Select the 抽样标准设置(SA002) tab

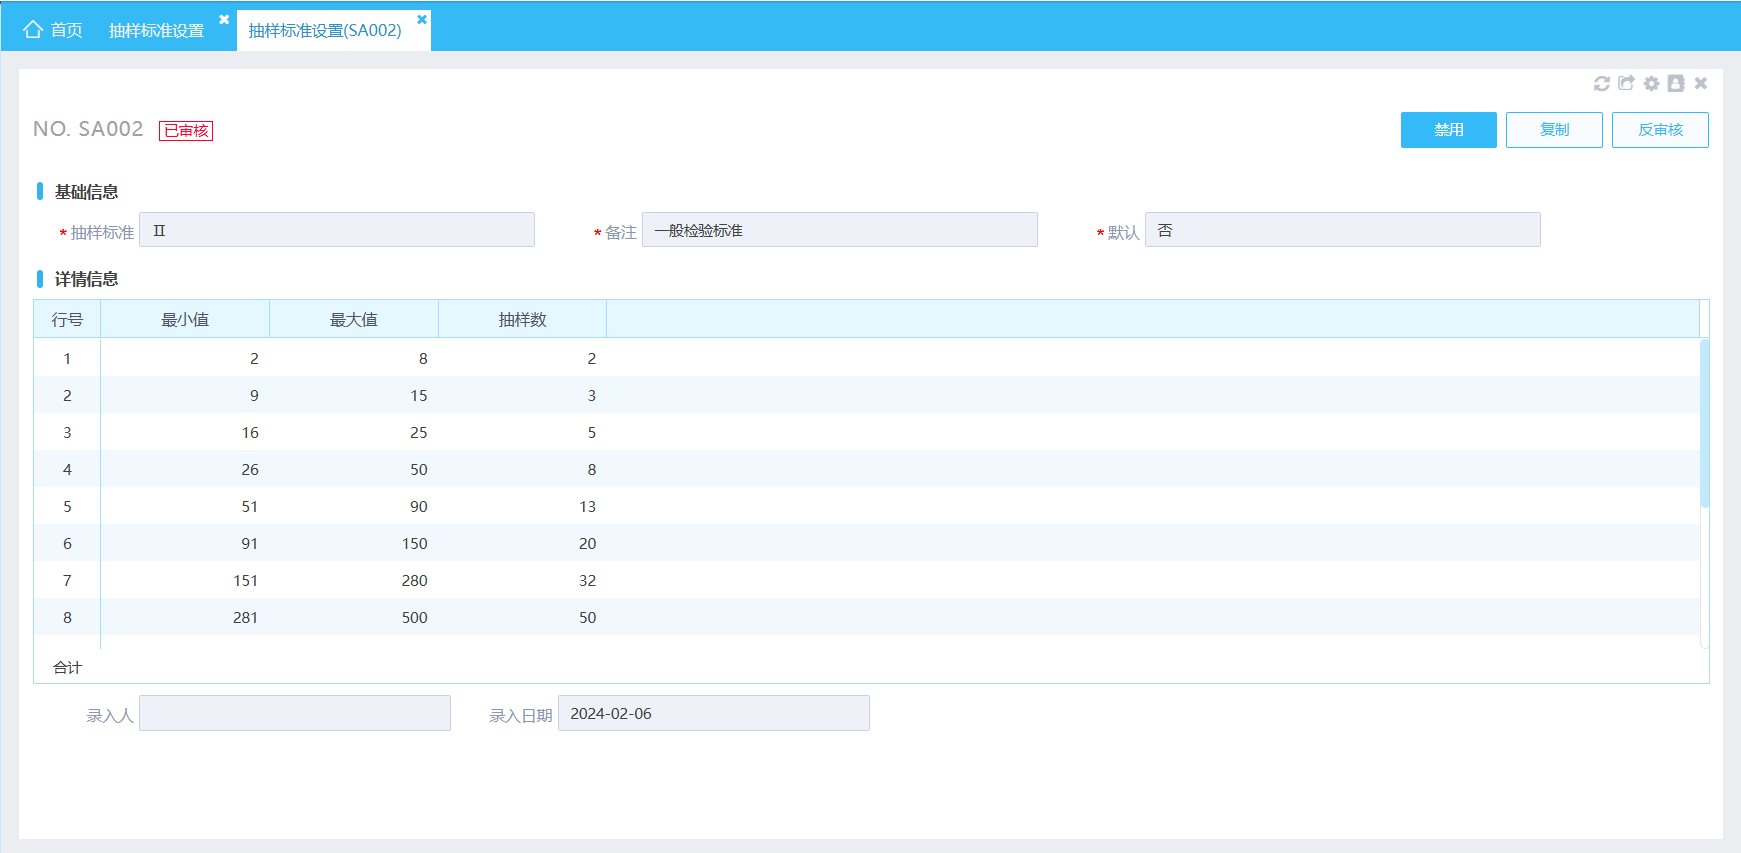click(x=325, y=30)
